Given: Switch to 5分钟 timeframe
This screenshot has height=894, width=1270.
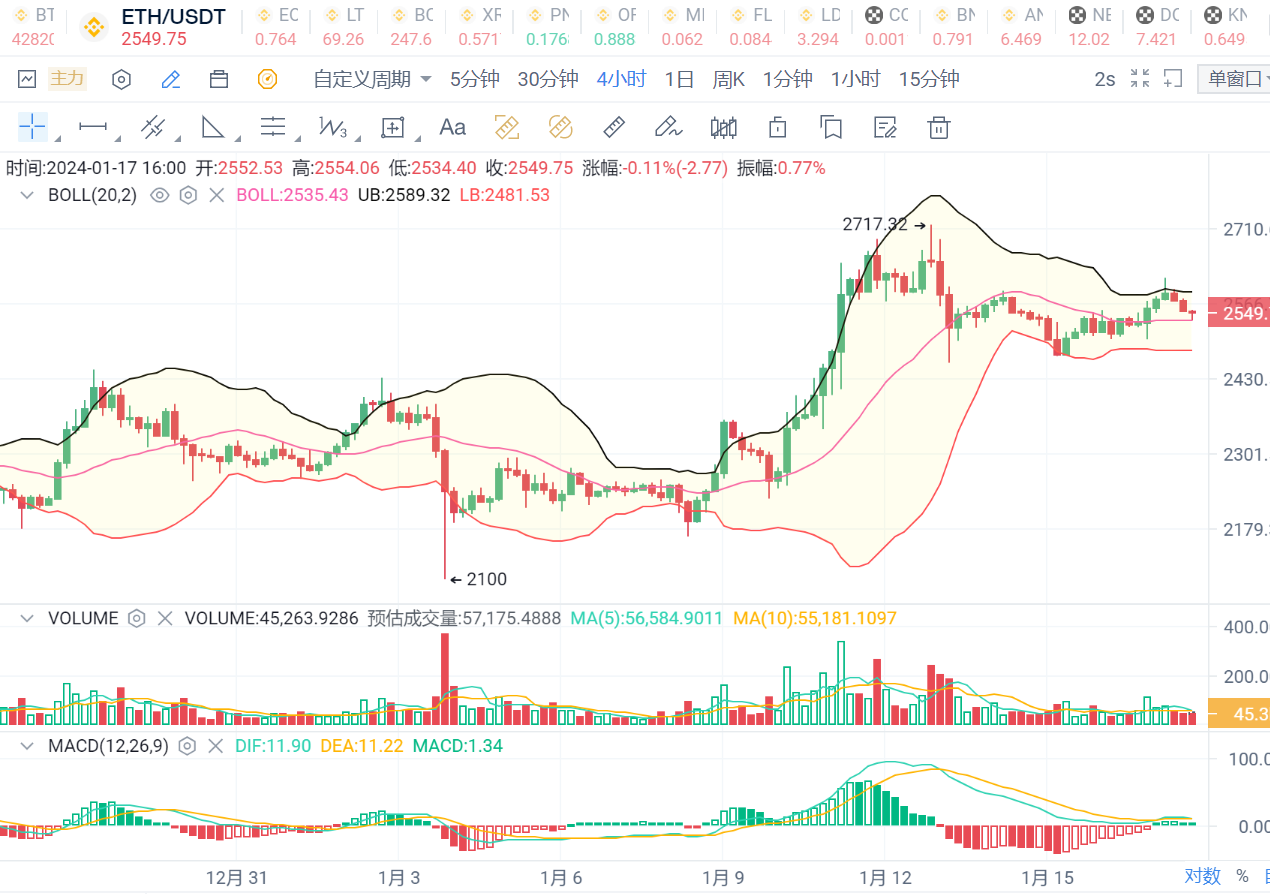Looking at the screenshot, I should pyautogui.click(x=474, y=79).
